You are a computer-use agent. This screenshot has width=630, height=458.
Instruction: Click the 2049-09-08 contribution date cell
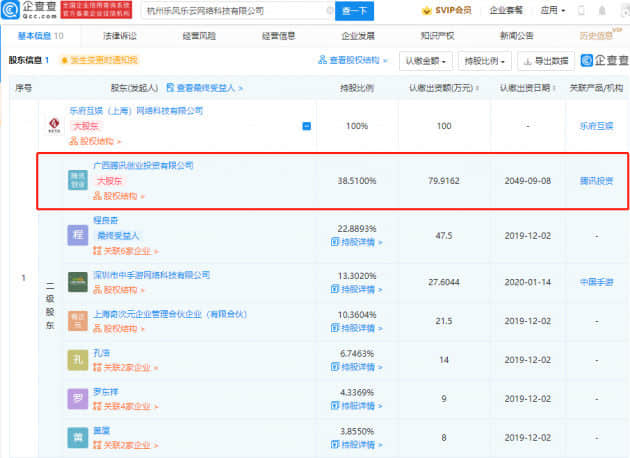[528, 181]
